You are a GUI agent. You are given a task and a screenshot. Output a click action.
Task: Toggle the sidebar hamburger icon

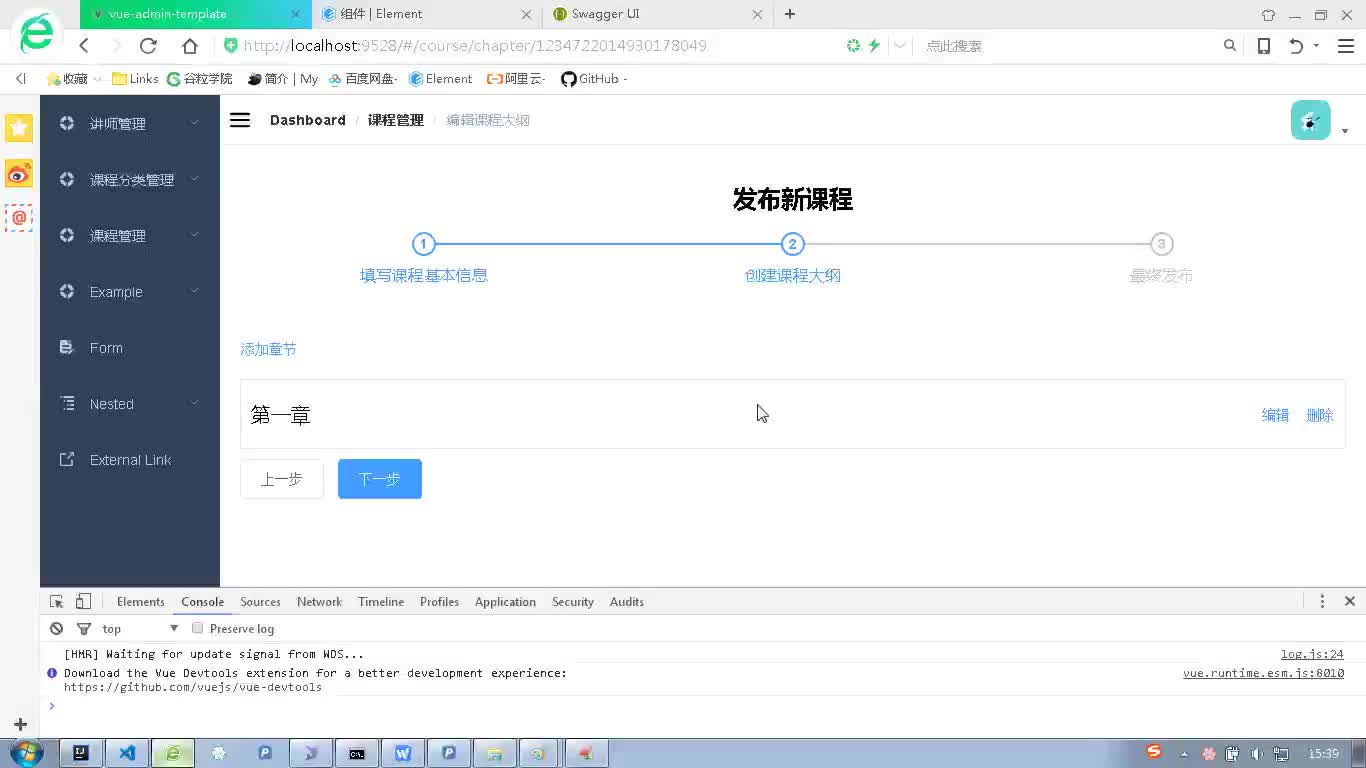(240, 120)
